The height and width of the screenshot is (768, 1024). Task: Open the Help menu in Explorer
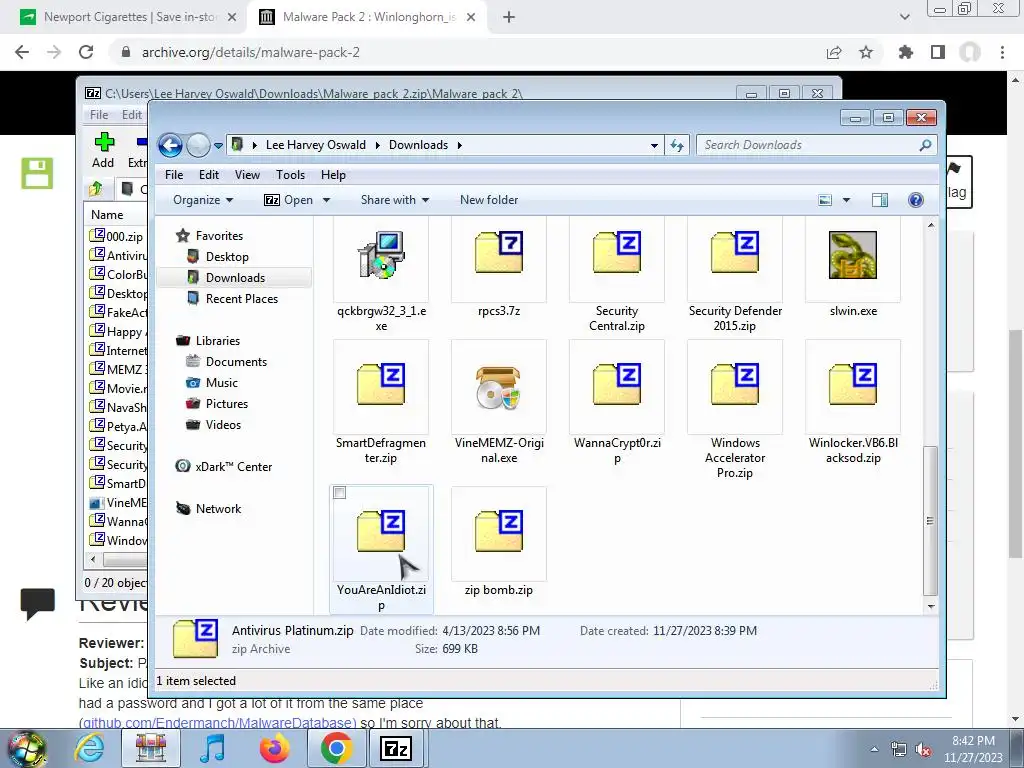(x=333, y=175)
